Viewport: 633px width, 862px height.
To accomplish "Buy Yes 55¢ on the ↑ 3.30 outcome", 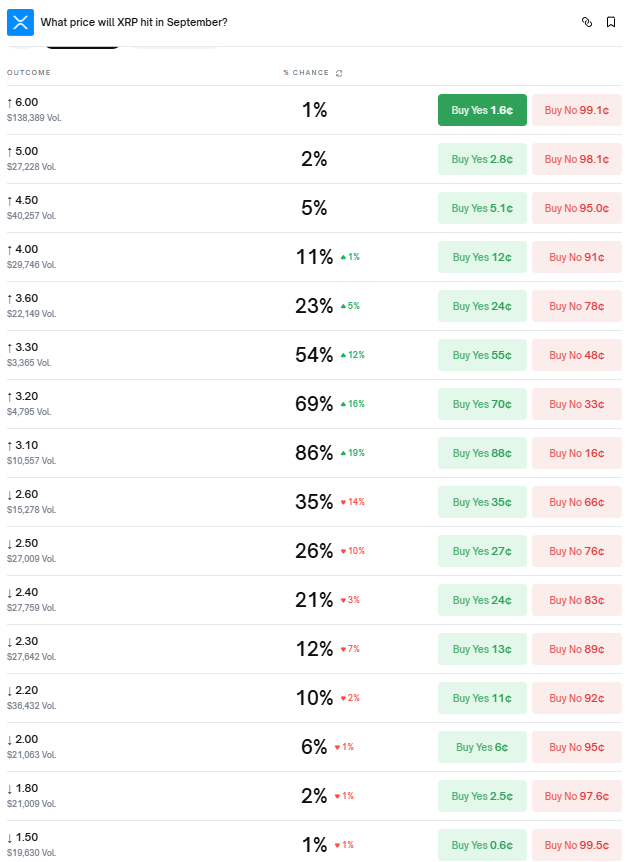I will pyautogui.click(x=482, y=355).
